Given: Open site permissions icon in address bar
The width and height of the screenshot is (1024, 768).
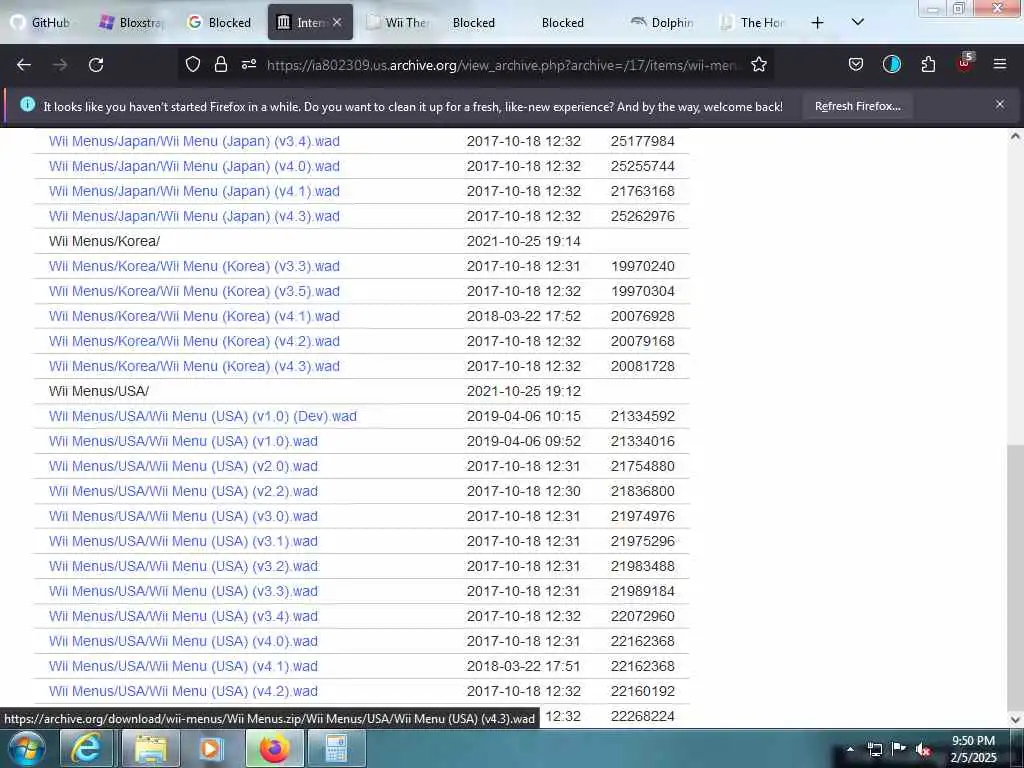Looking at the screenshot, I should click(x=249, y=64).
